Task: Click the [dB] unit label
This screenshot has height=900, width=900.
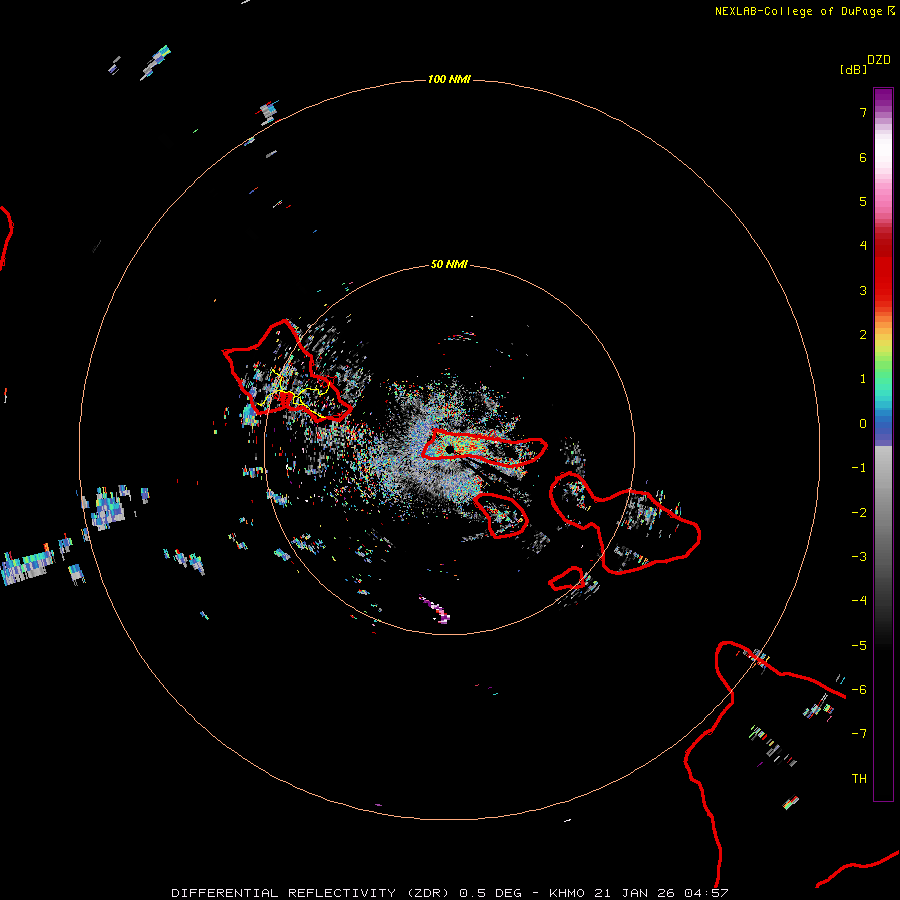Action: coord(853,69)
